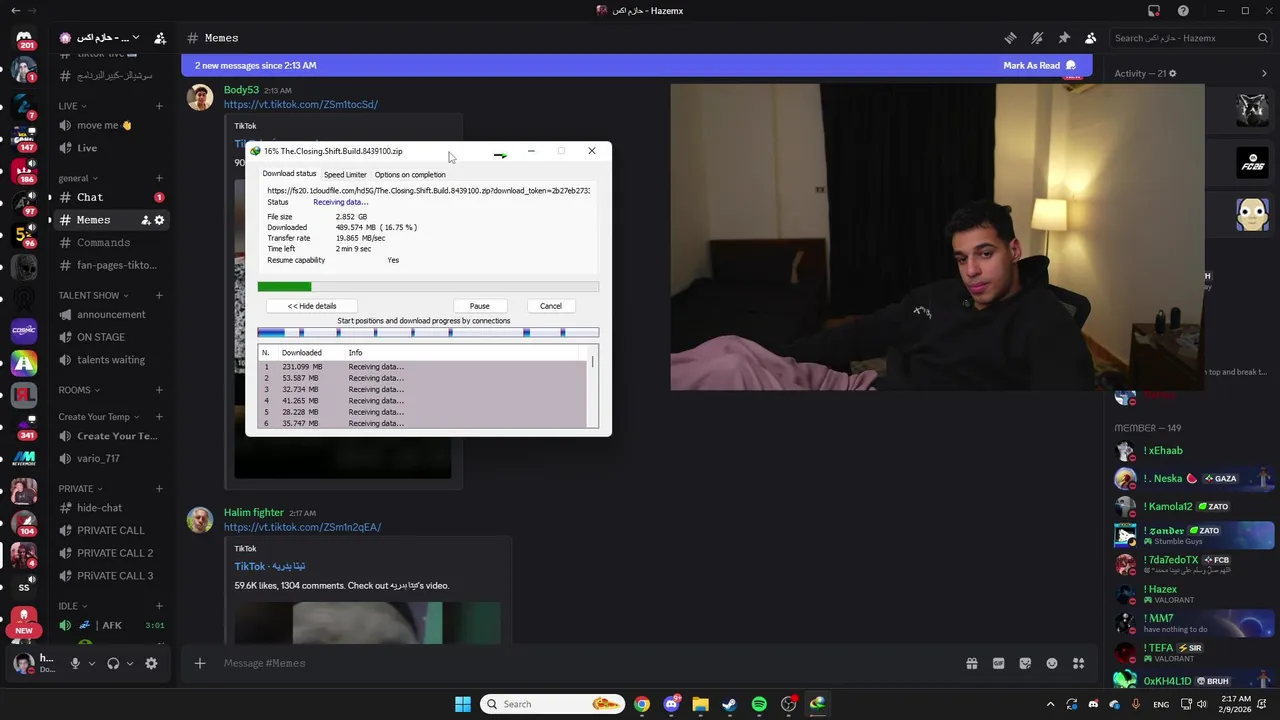The width and height of the screenshot is (1280, 720).
Task: Open Memes channel settings gear
Action: pos(159,220)
